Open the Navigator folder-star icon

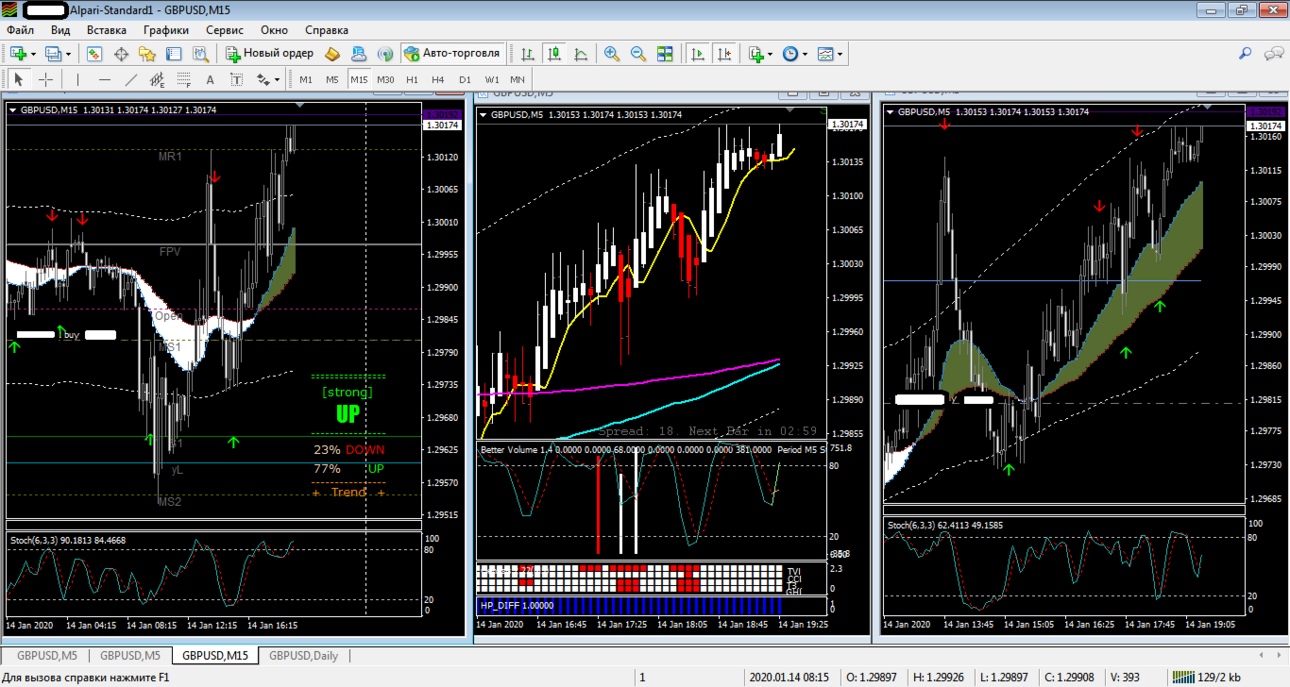pos(147,54)
